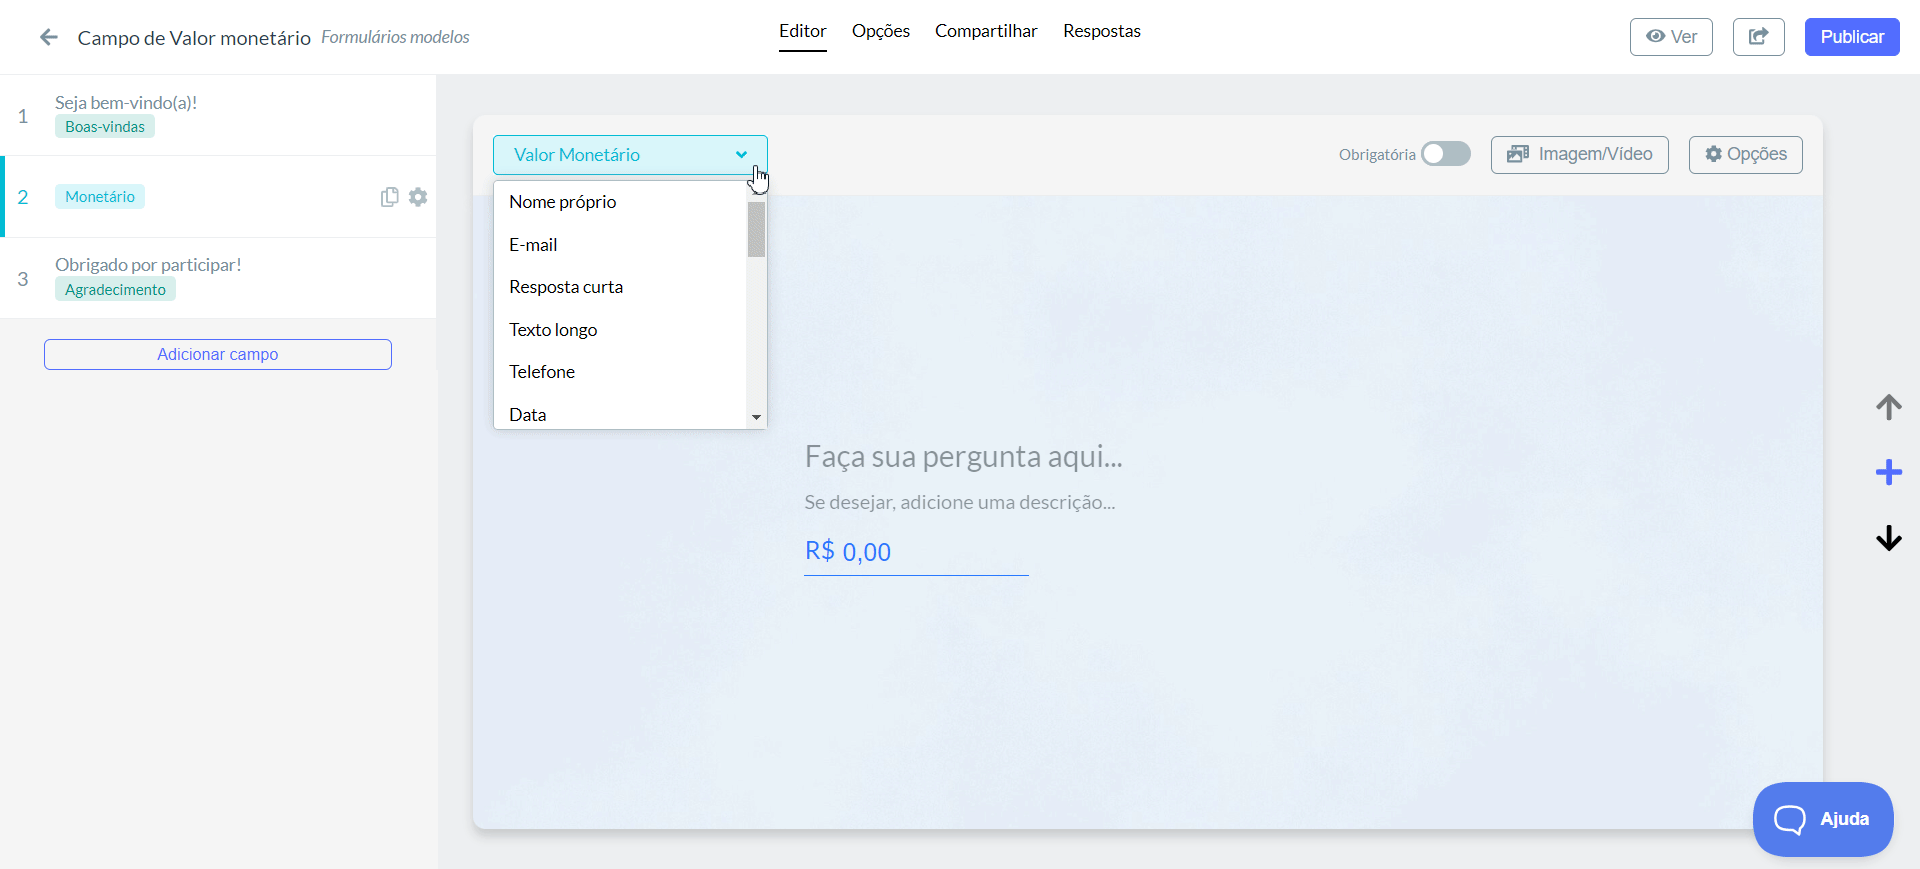Open Monetário field settings gear icon
1920x869 pixels.
[x=418, y=197]
